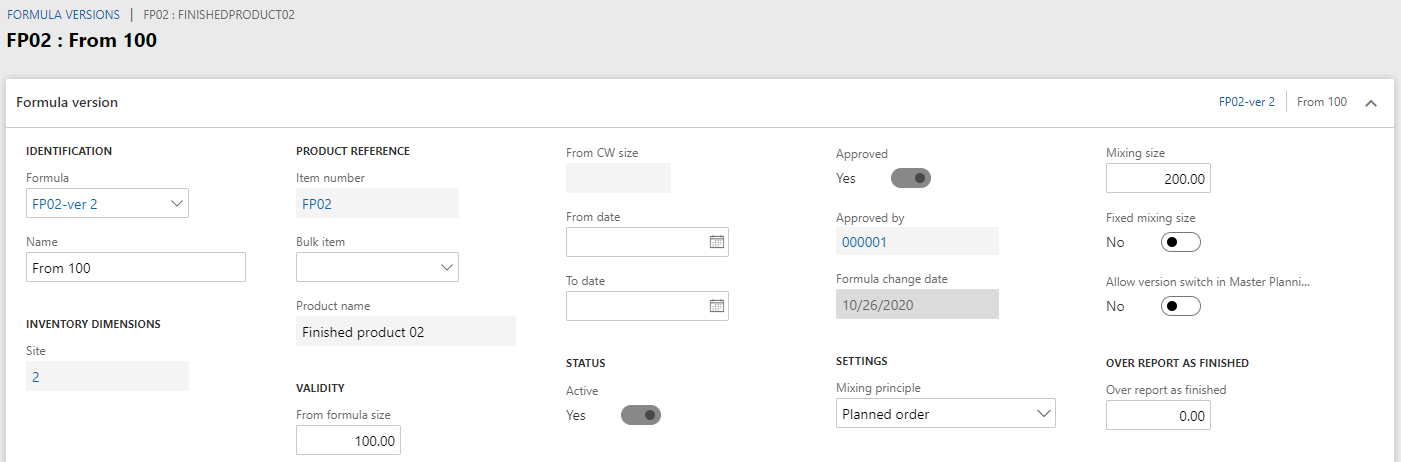Image resolution: width=1401 pixels, height=462 pixels.
Task: Collapse the Formula version section
Action: click(1370, 103)
